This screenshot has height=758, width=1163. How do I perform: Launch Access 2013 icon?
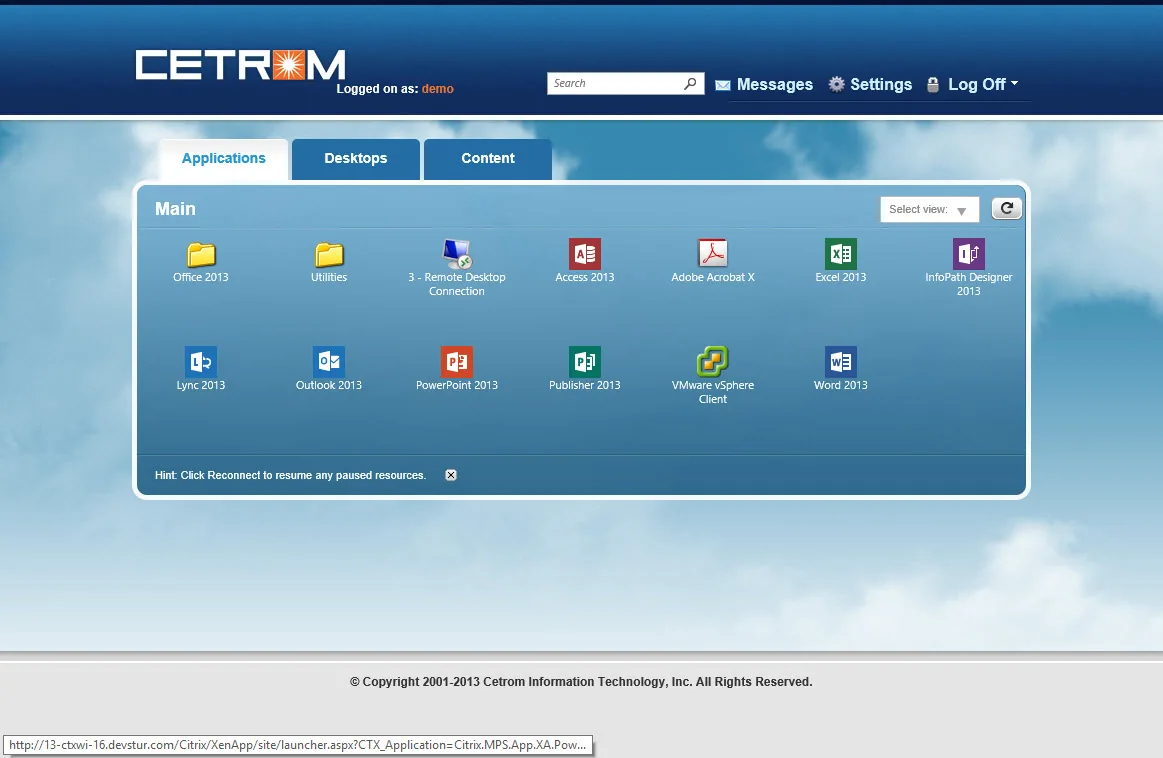[x=584, y=254]
